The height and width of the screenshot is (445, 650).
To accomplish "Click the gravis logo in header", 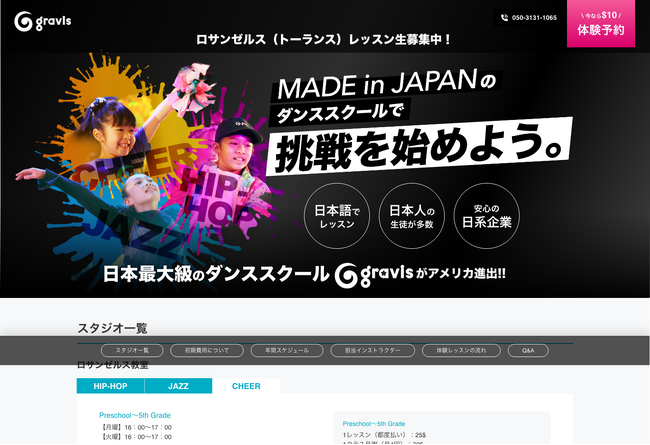I will pos(43,21).
